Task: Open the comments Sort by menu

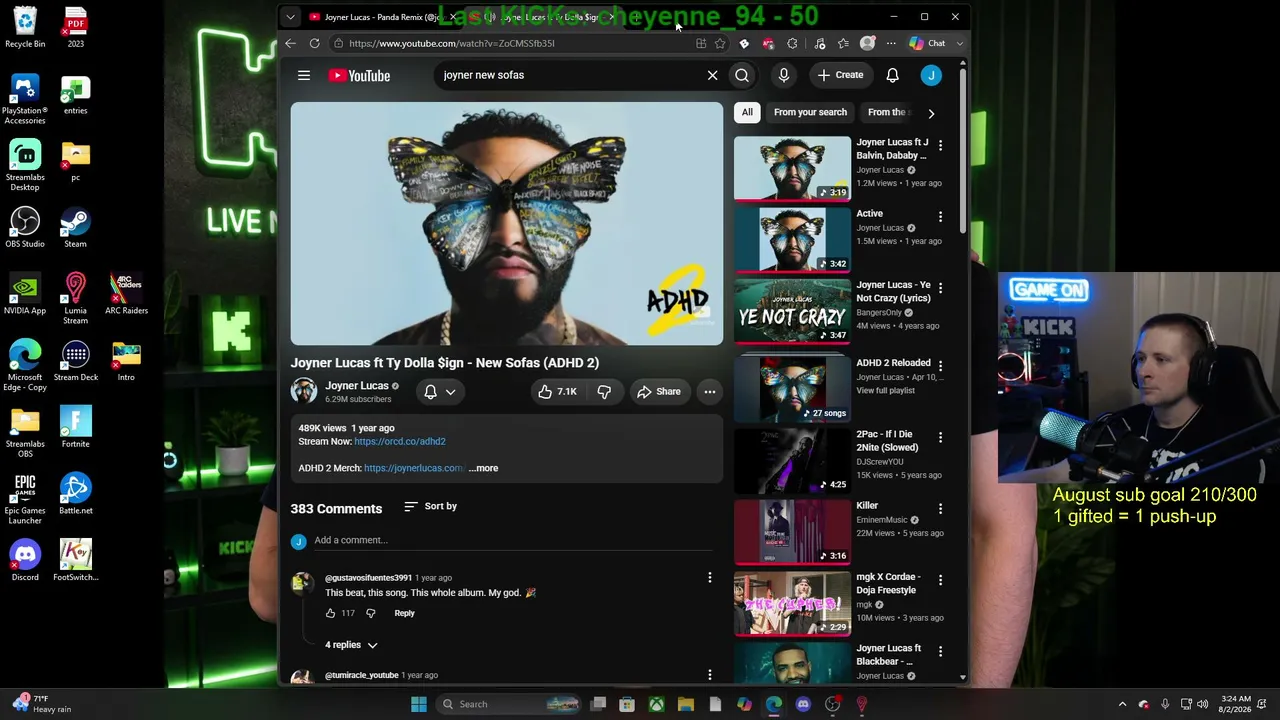Action: pos(430,506)
